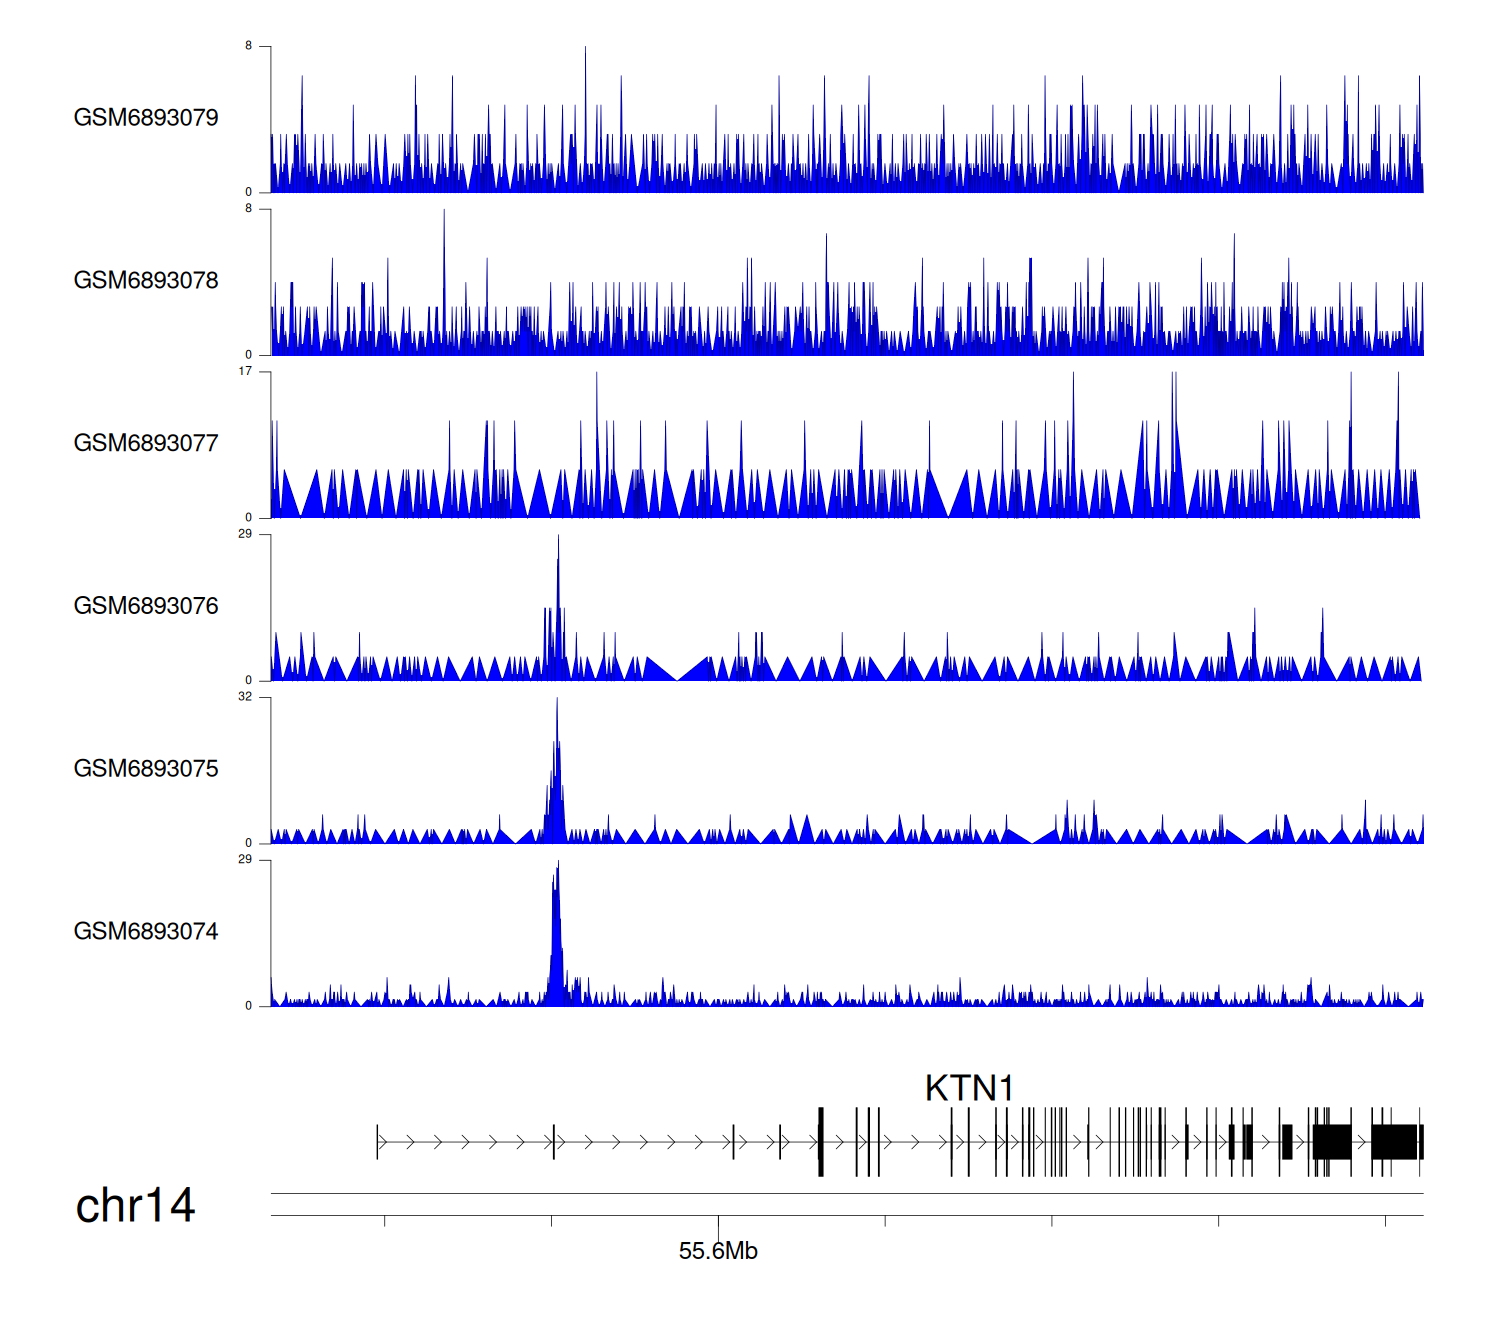The height and width of the screenshot is (1320, 1500).
Task: Select the large final exon block of KTN1
Action: pos(1394,1141)
